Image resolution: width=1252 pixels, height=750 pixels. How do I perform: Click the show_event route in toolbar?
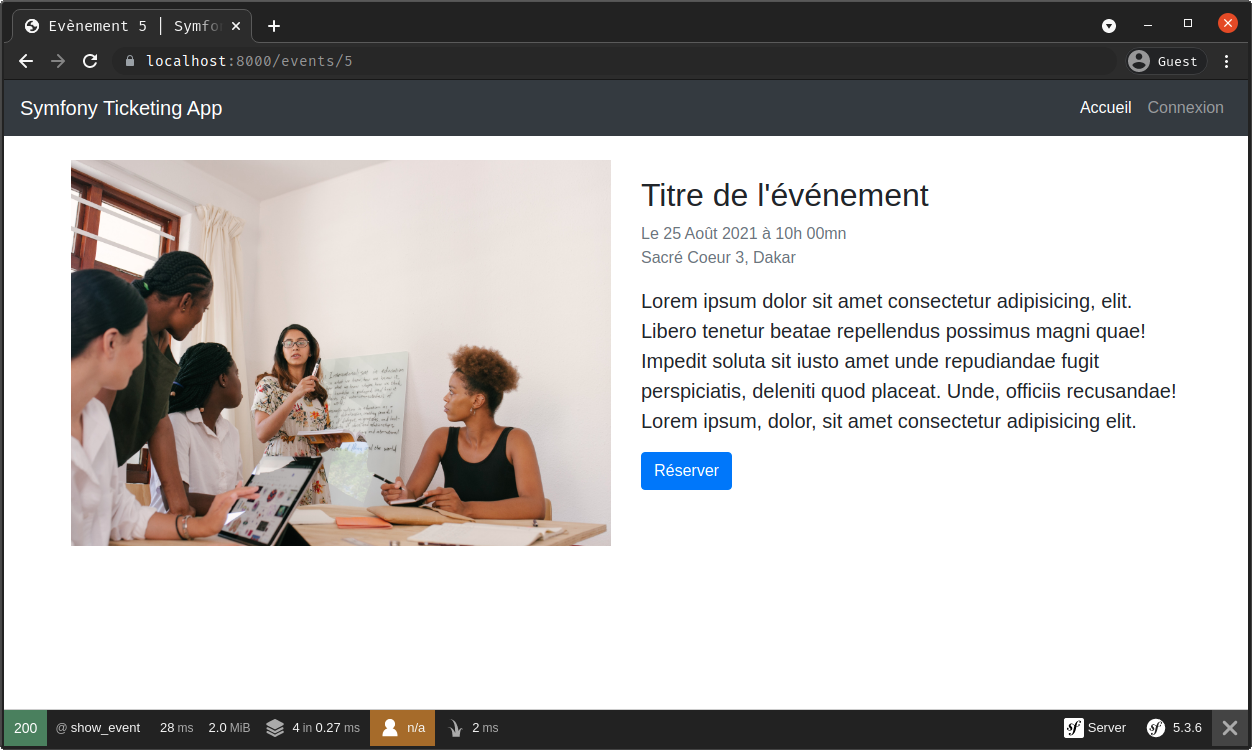(98, 728)
